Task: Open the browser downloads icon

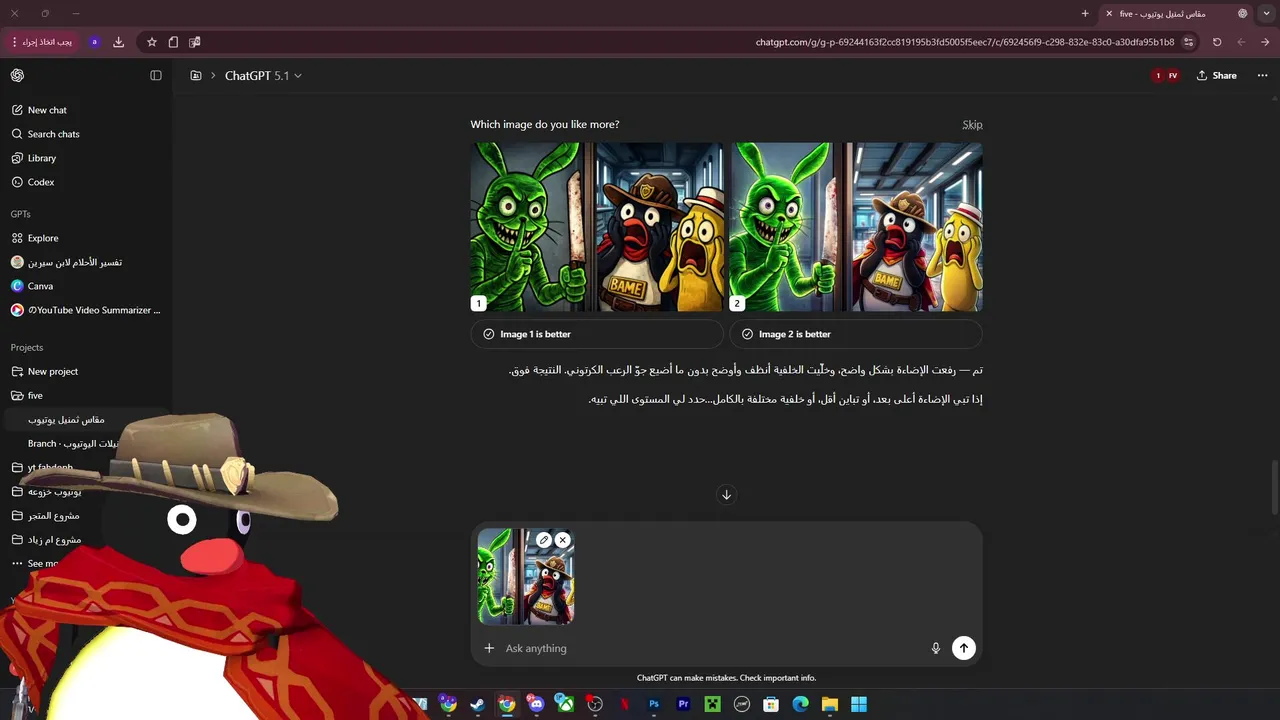Action: tap(119, 42)
